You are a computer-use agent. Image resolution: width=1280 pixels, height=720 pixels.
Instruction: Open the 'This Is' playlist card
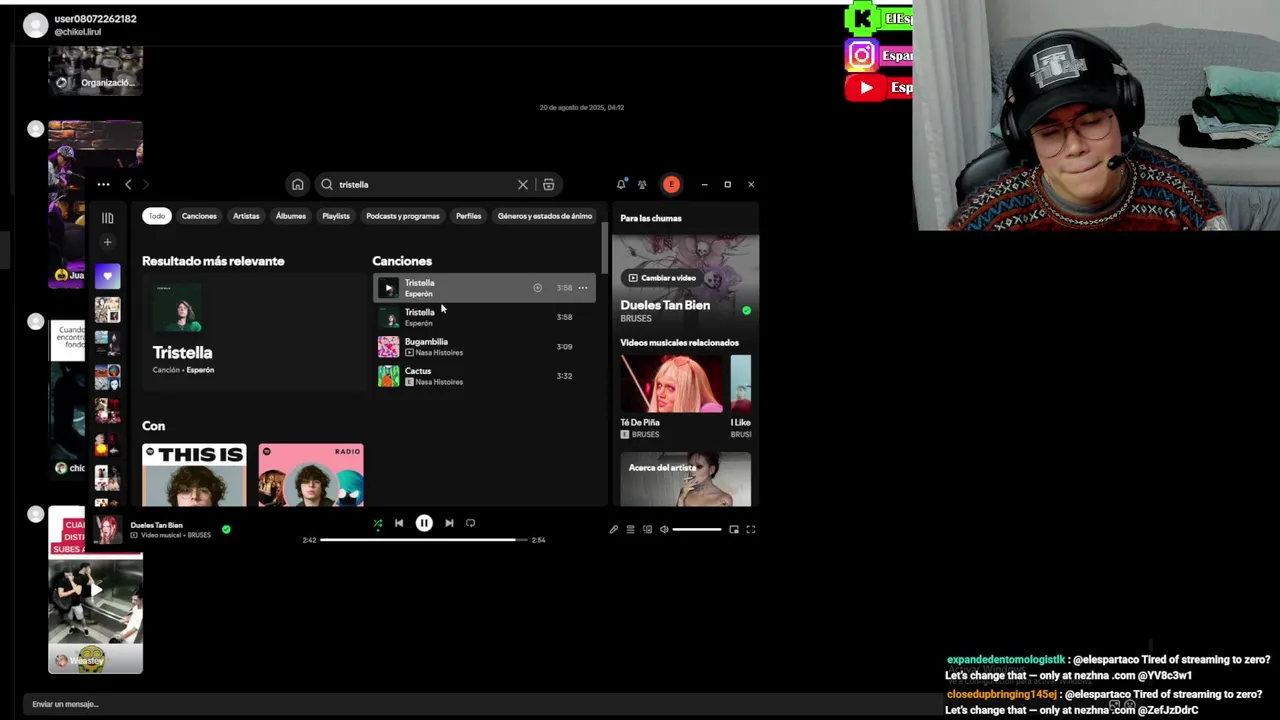coord(194,475)
